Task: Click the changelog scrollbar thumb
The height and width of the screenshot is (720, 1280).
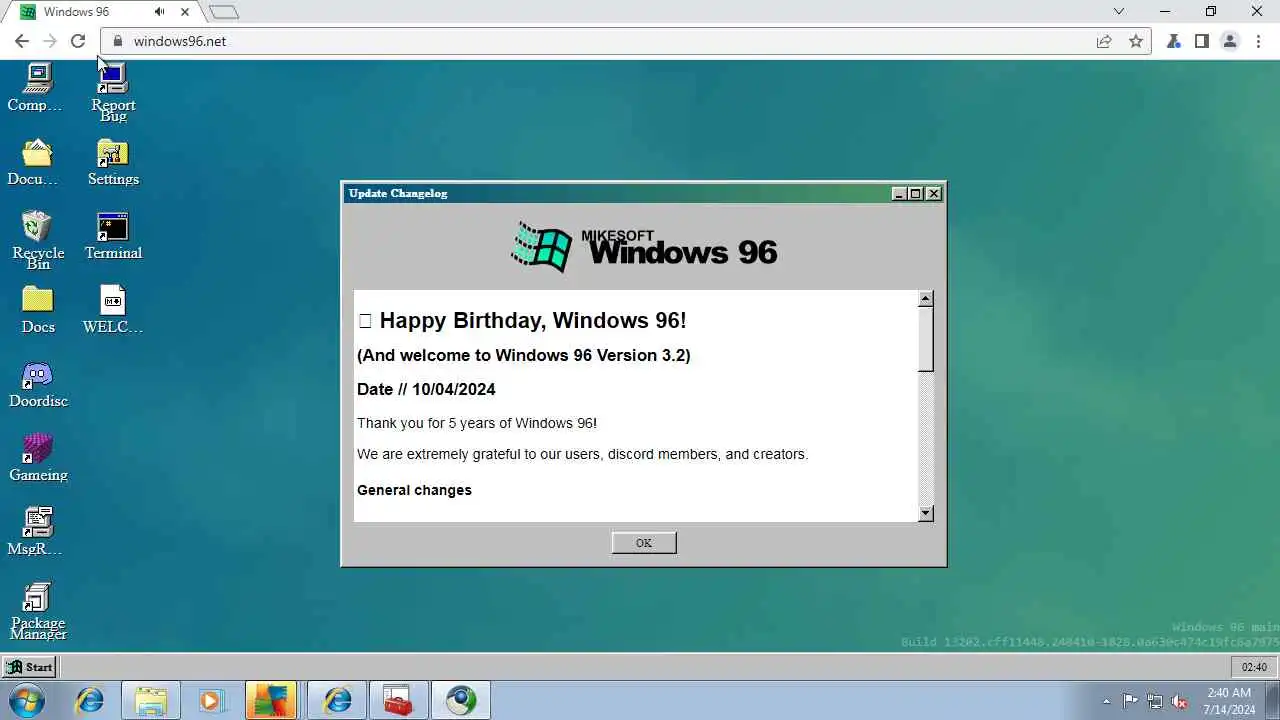Action: coord(926,339)
